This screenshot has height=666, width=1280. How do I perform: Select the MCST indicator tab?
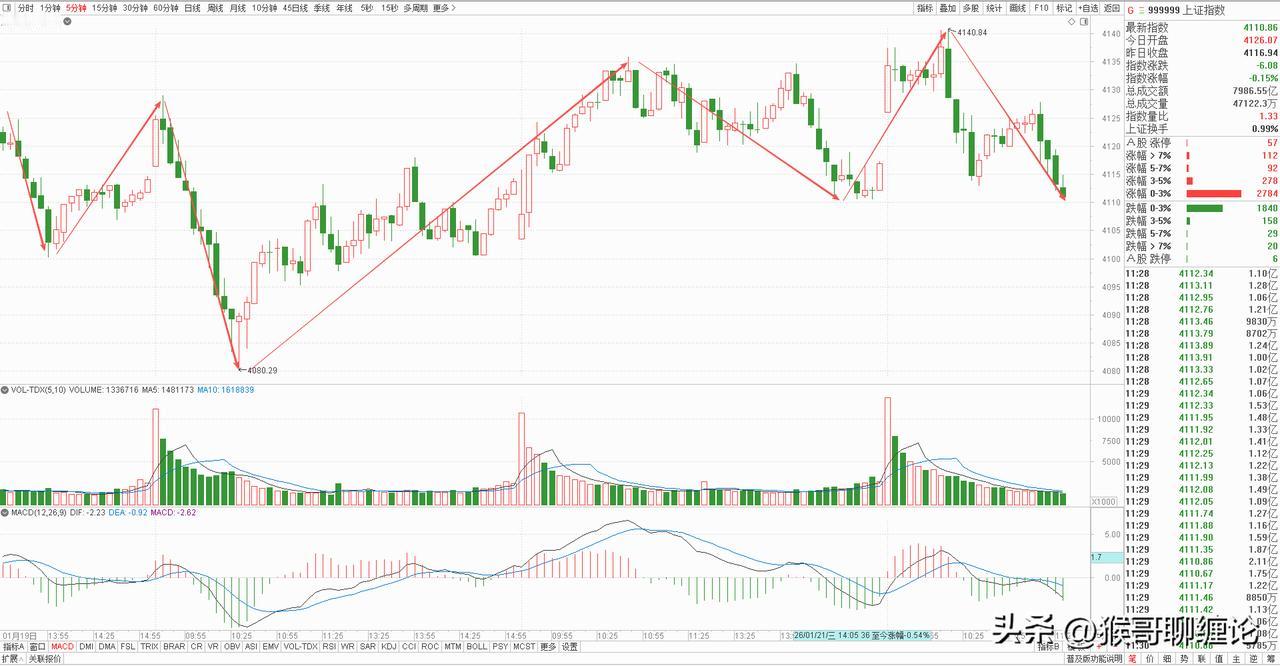[524, 647]
